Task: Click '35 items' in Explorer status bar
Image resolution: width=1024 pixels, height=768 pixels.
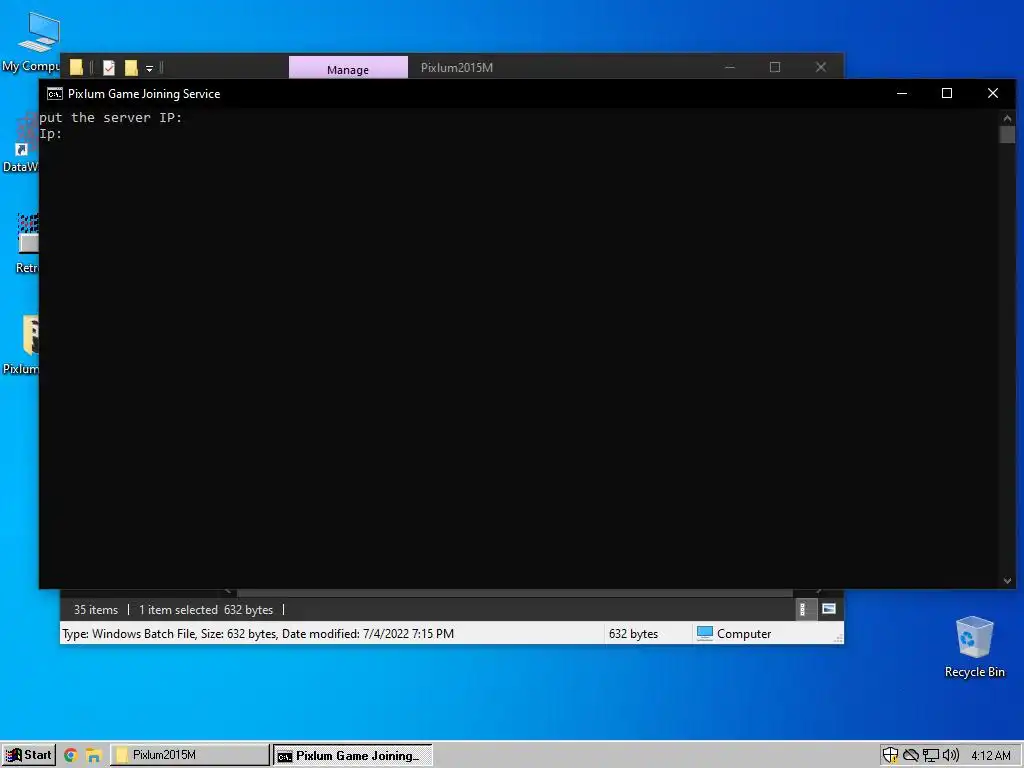Action: click(96, 610)
